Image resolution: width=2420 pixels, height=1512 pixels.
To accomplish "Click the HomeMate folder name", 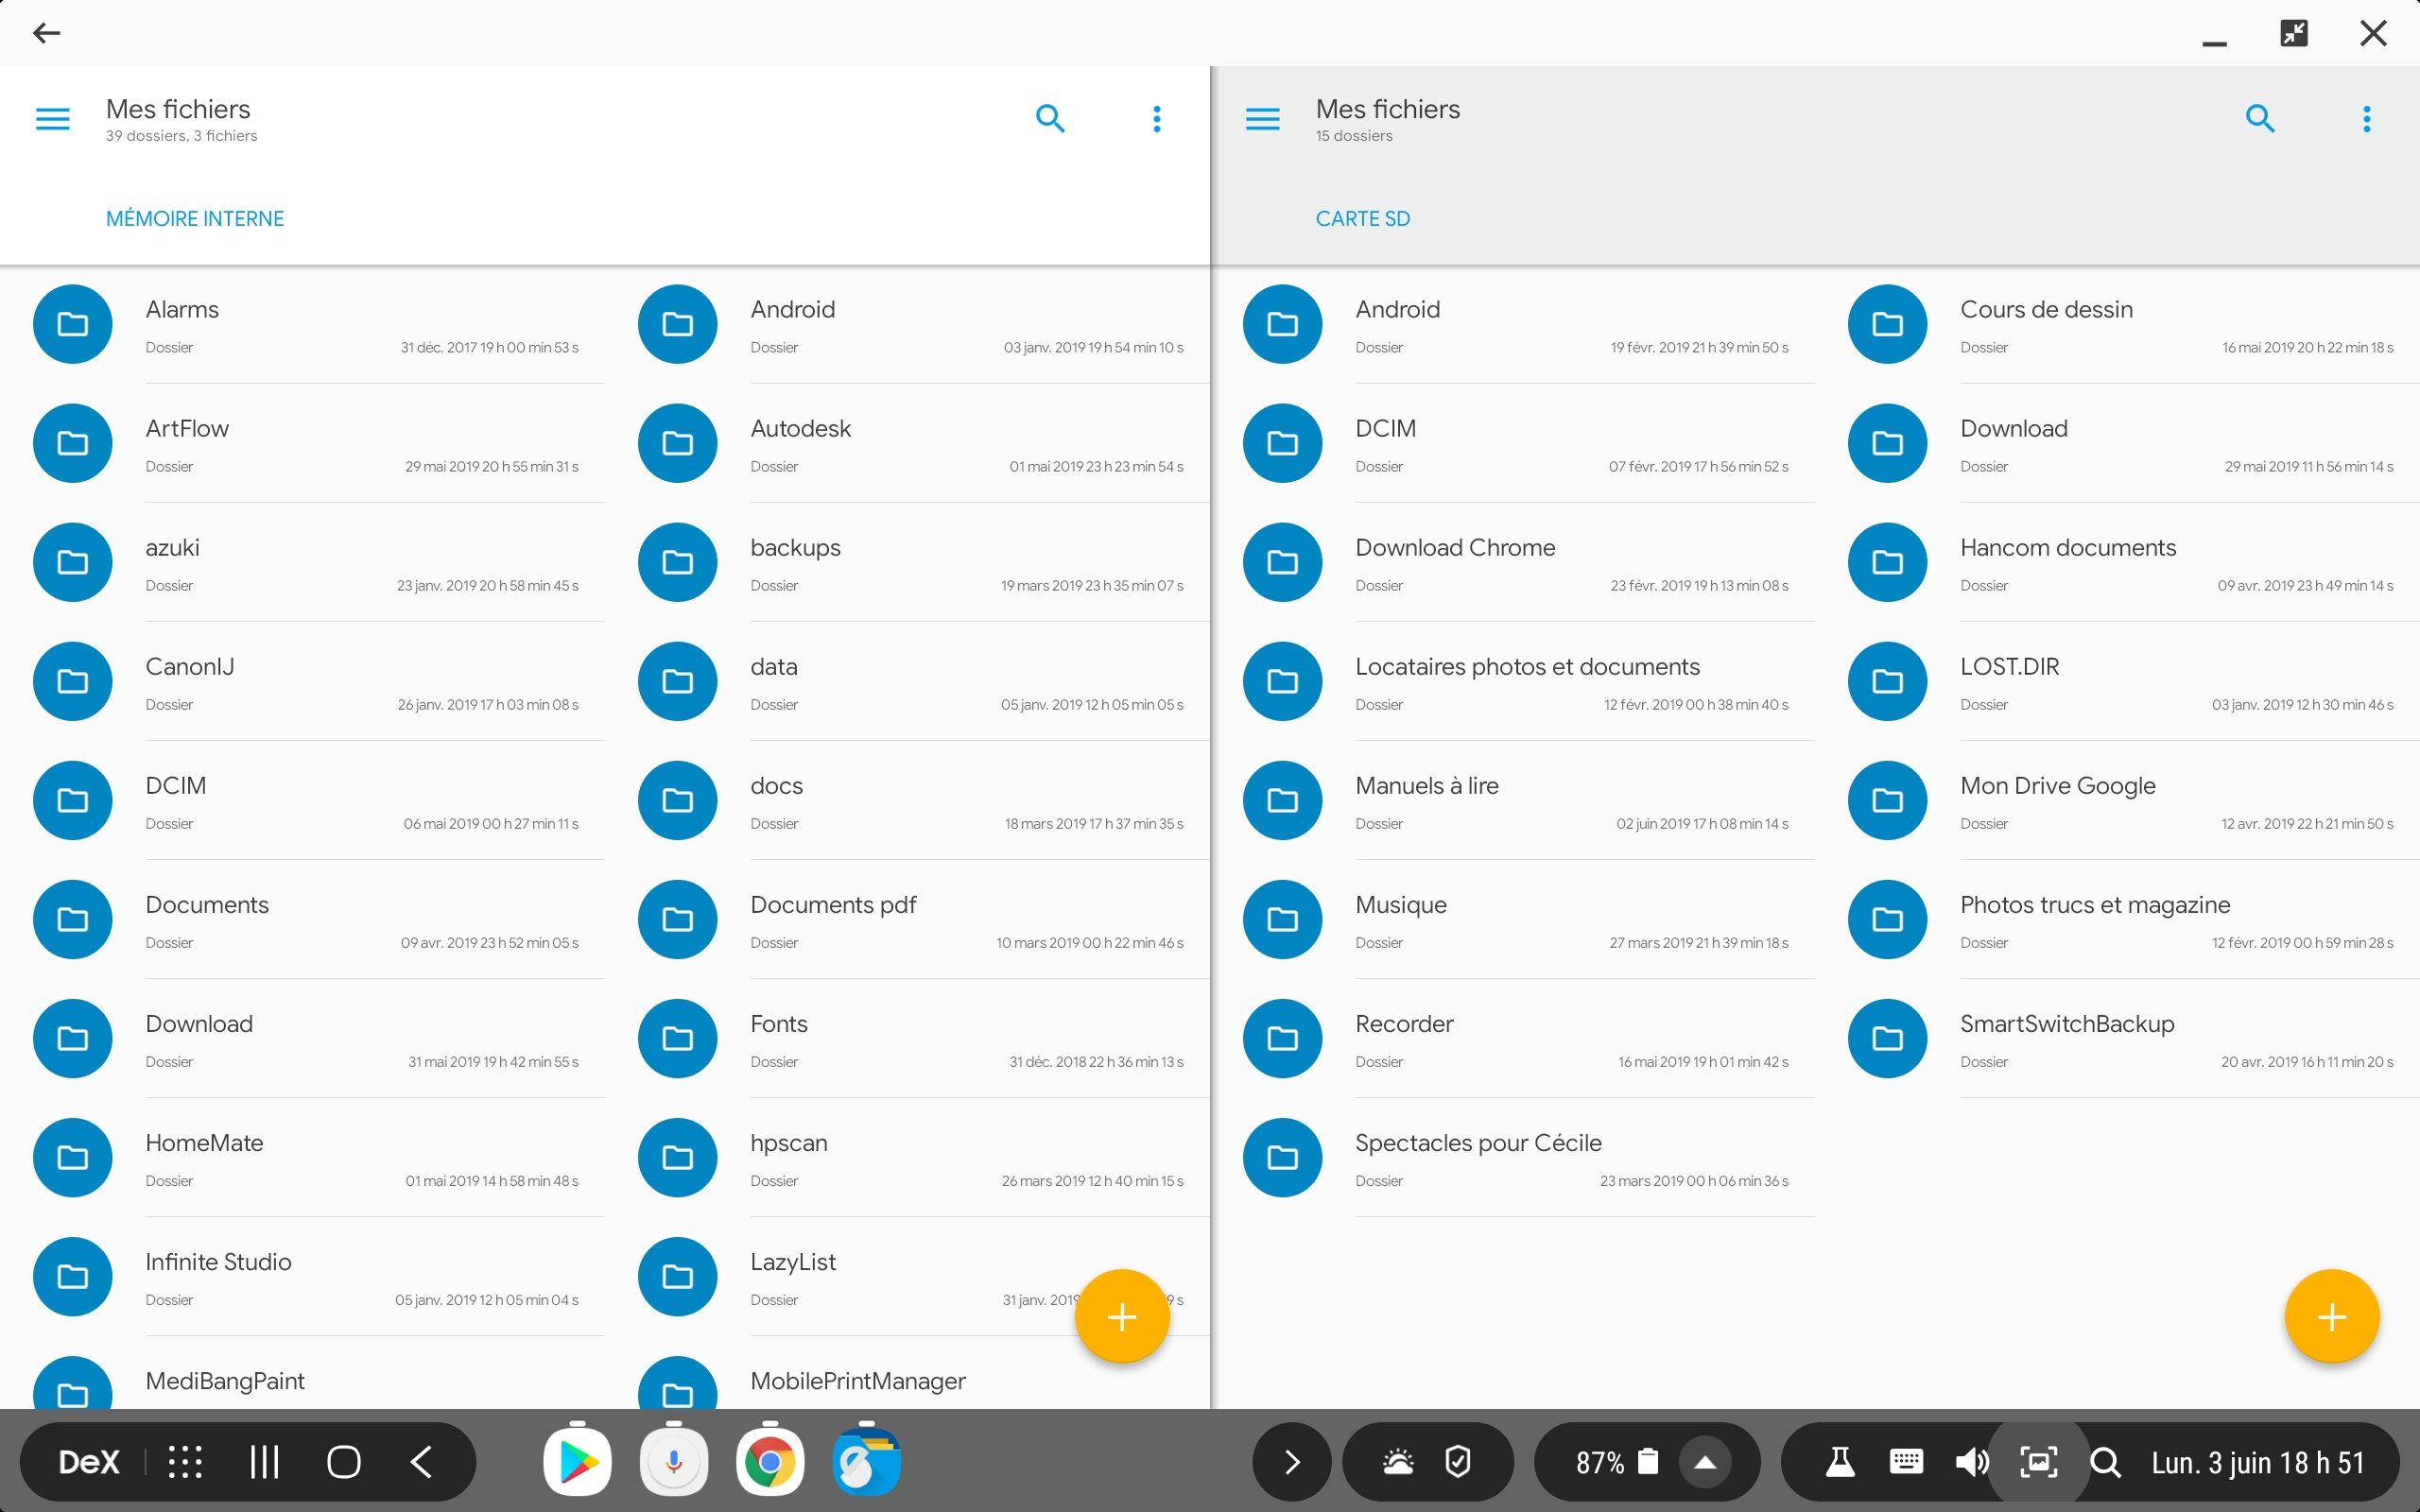I will click(x=204, y=1143).
